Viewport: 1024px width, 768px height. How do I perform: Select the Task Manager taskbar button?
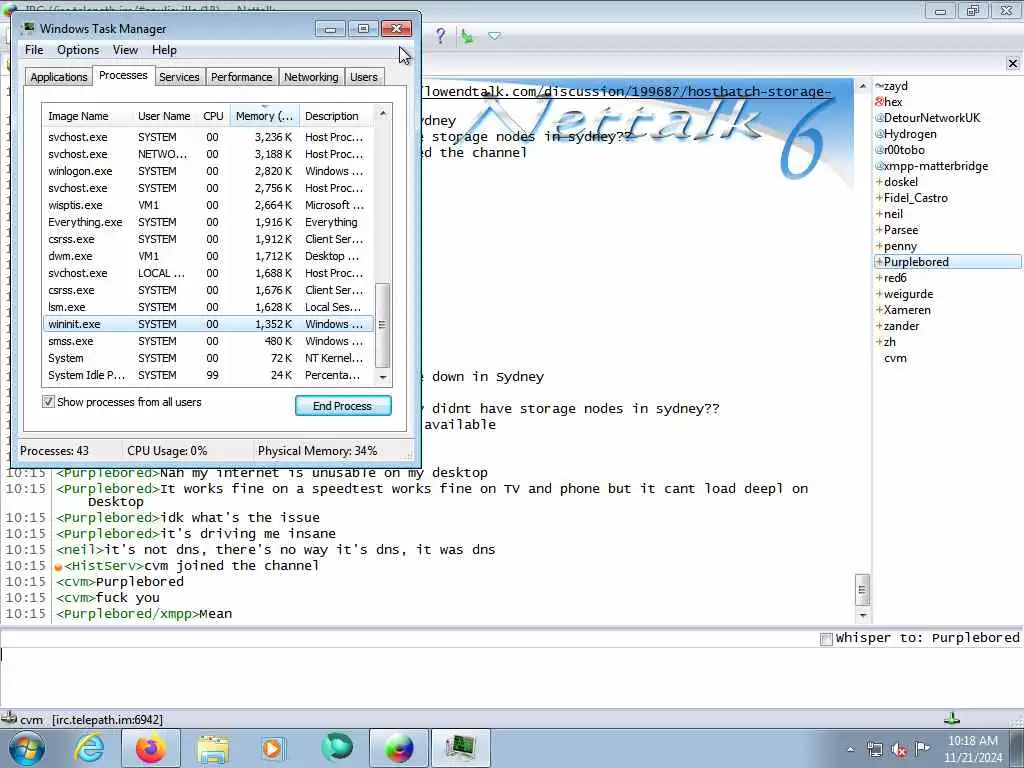pyautogui.click(x=461, y=748)
